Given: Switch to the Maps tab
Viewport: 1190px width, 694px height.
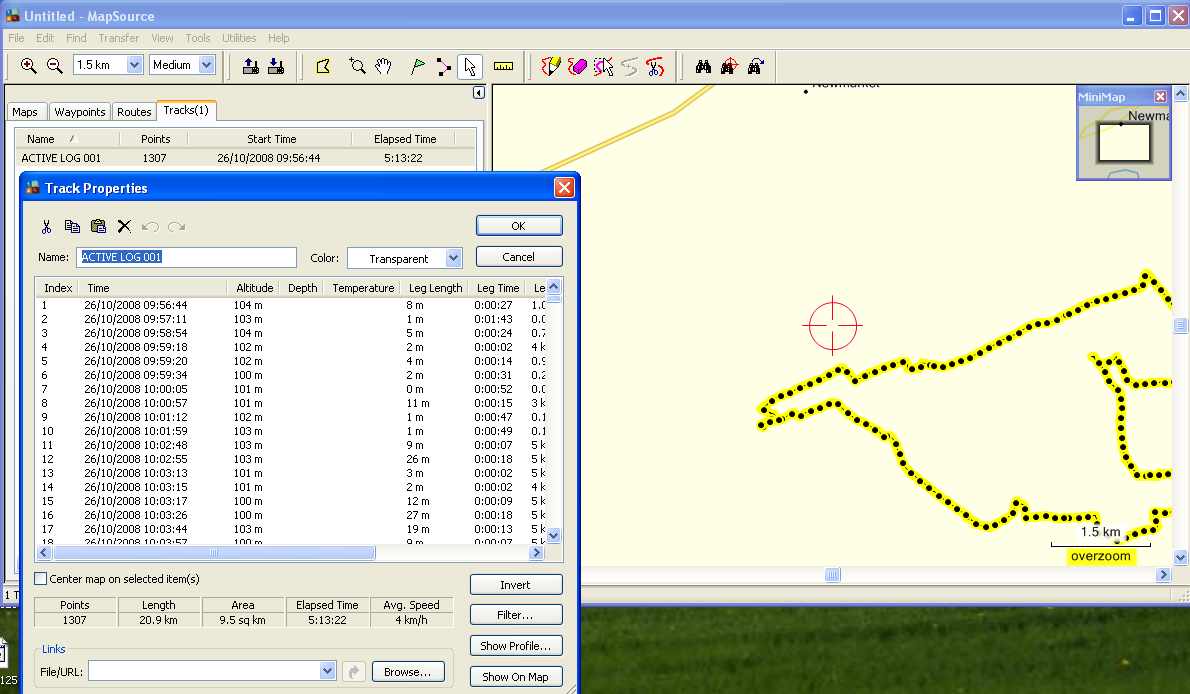Looking at the screenshot, I should tap(25, 112).
